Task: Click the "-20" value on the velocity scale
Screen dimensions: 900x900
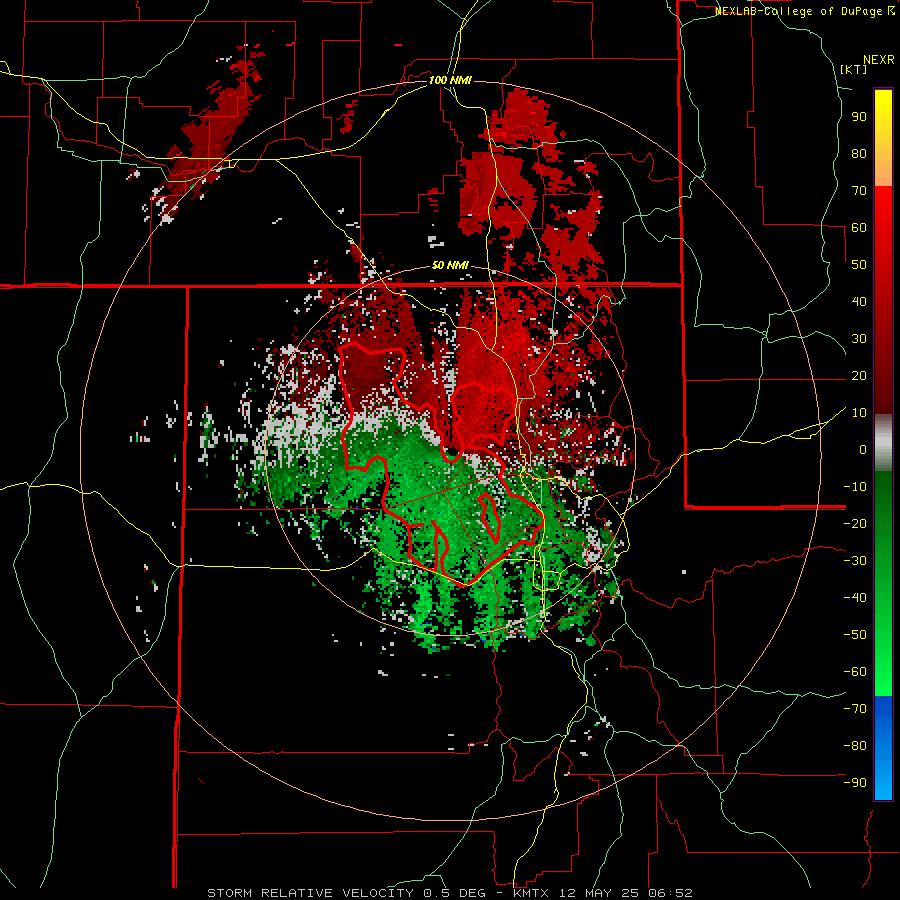Action: tap(855, 524)
